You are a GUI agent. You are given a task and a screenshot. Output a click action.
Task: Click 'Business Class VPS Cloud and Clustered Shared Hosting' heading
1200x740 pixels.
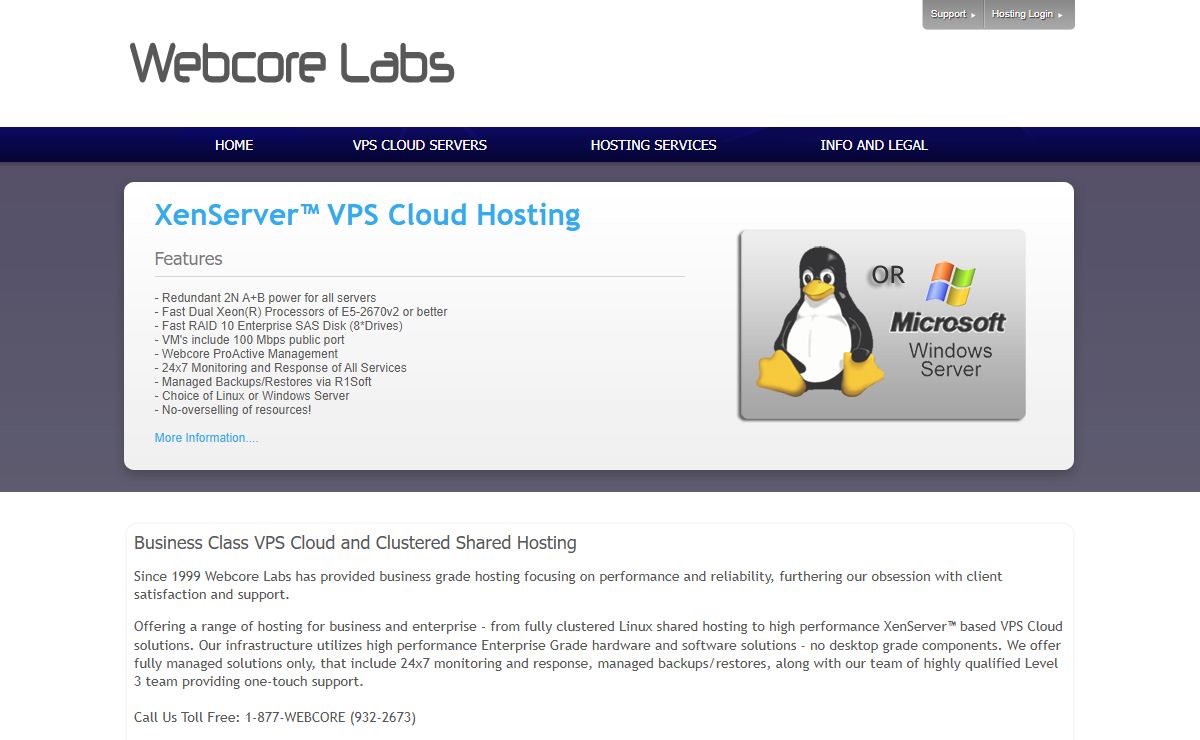click(355, 543)
